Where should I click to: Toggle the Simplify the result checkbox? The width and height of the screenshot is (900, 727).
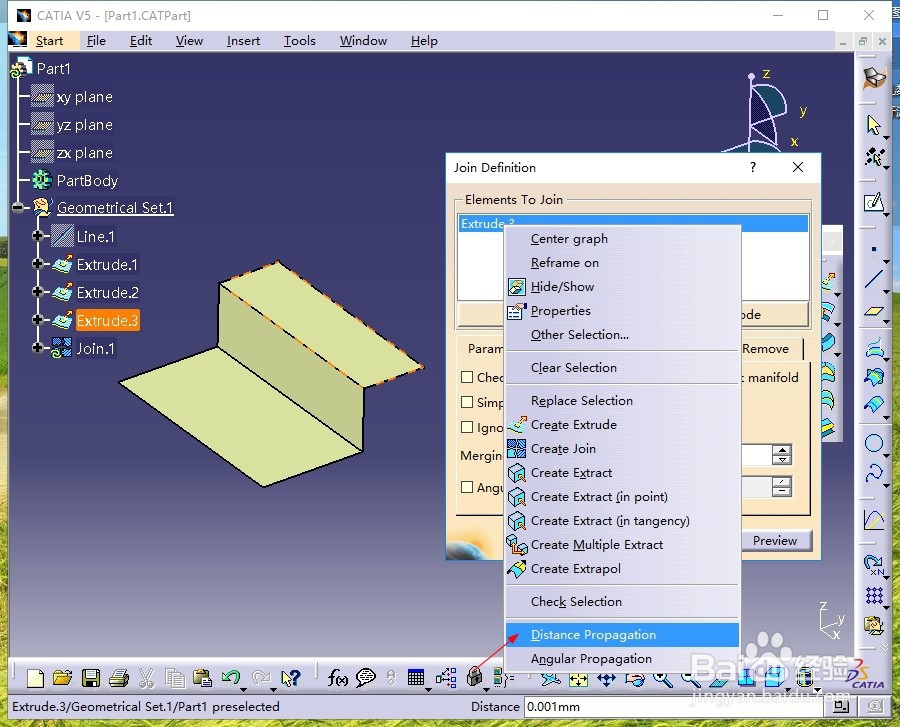tap(467, 402)
